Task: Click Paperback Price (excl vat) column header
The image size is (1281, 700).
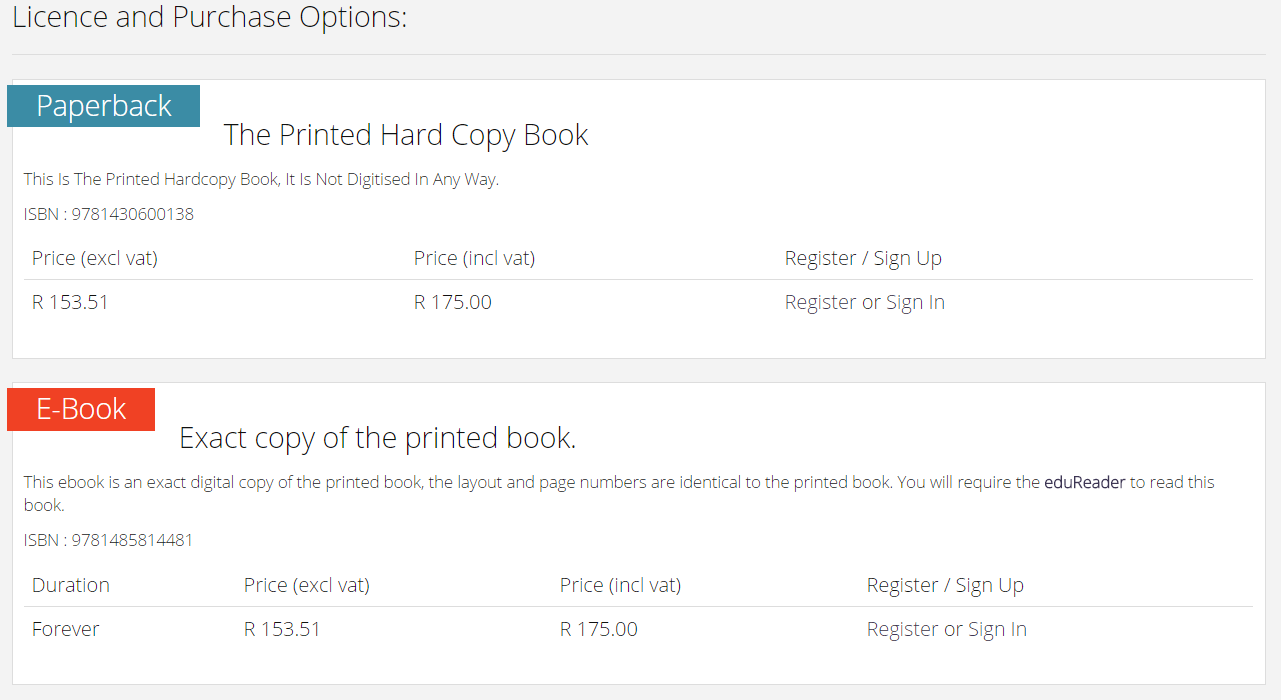Action: 95,258
